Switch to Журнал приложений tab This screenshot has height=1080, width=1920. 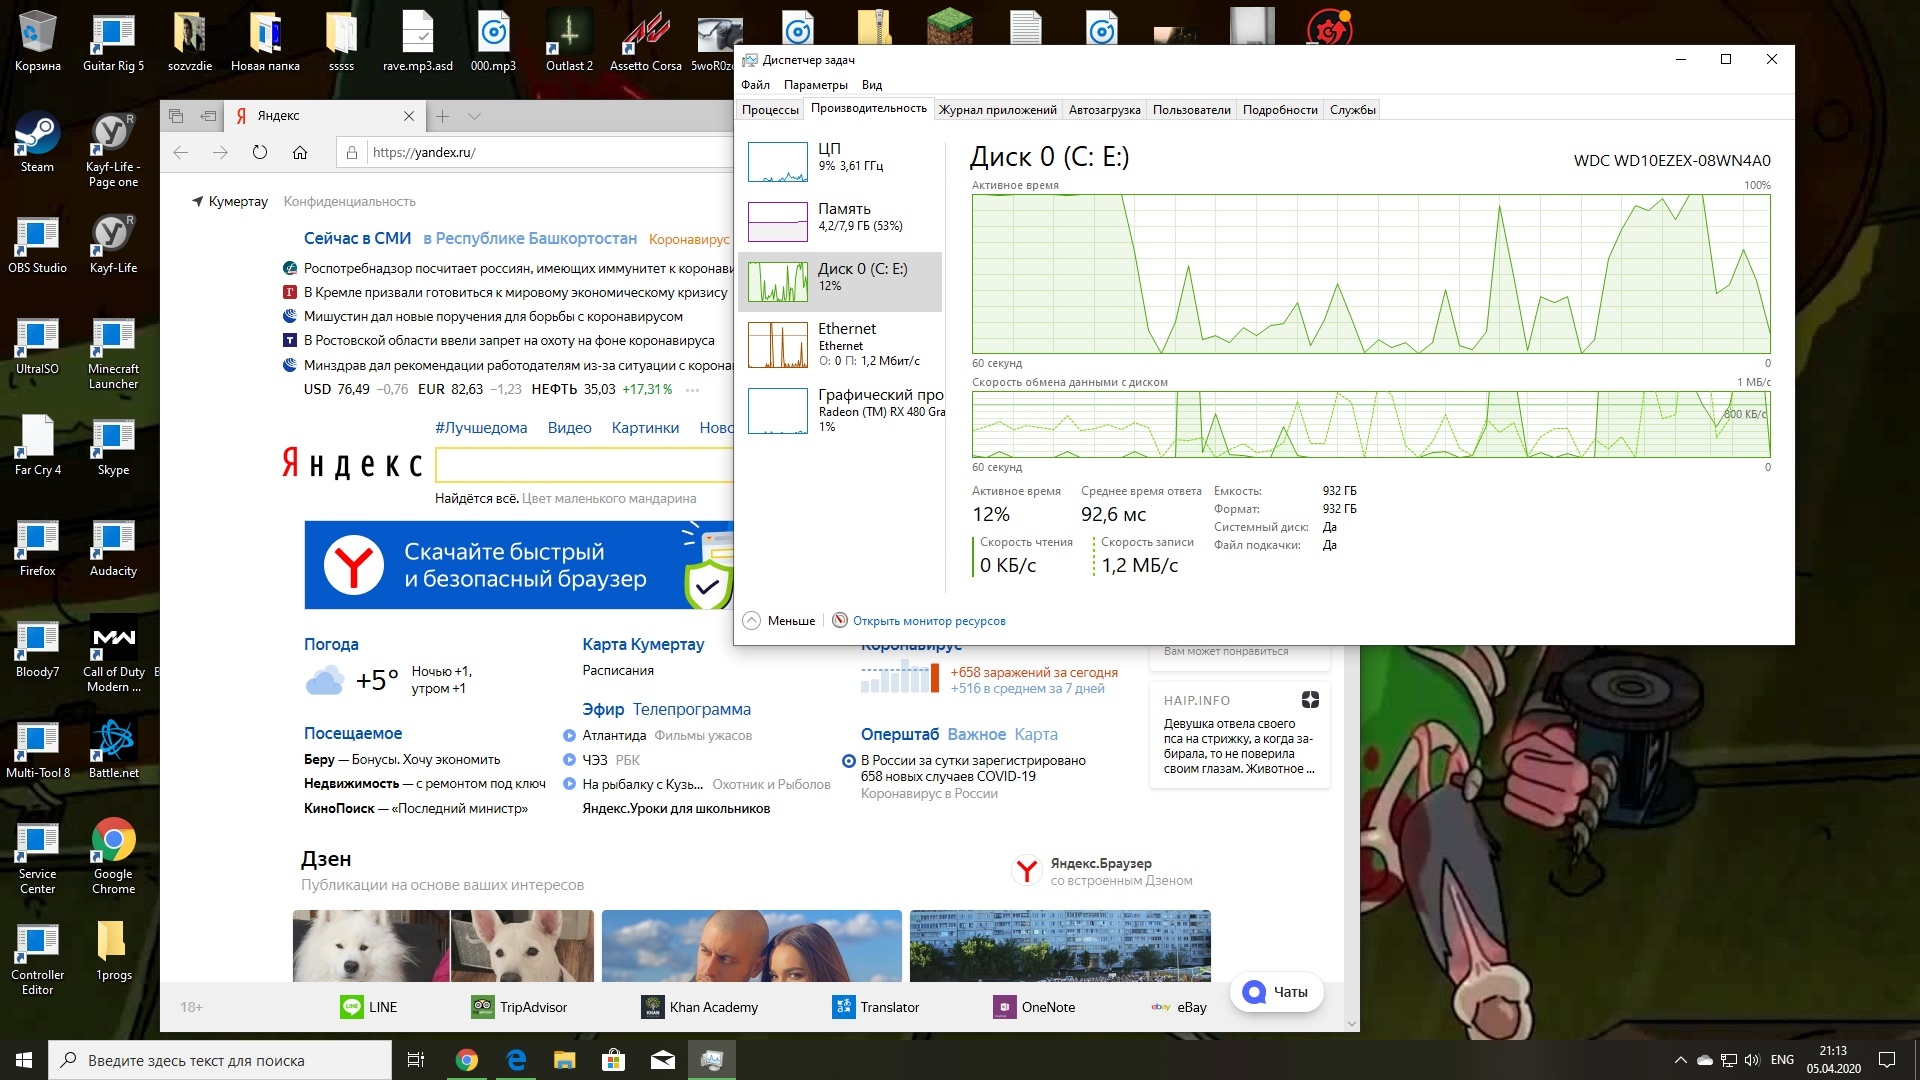point(997,110)
